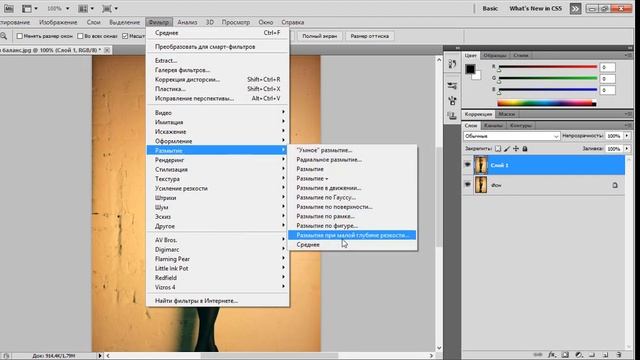Click the Lock transparent pixels icon
Image resolution: width=640 pixels, height=360 pixels.
(x=498, y=149)
